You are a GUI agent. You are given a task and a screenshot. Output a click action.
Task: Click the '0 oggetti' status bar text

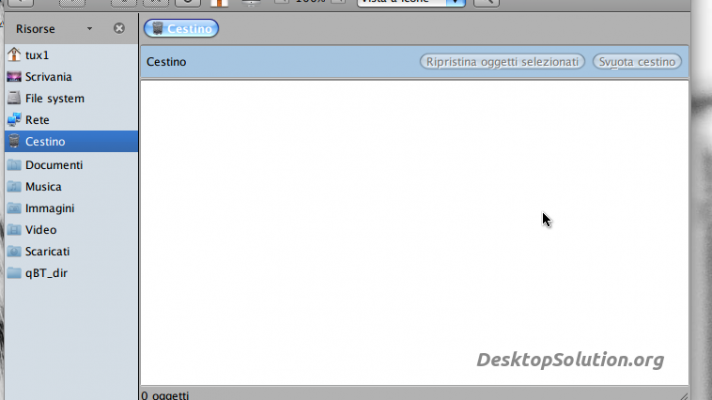pyautogui.click(x=165, y=395)
